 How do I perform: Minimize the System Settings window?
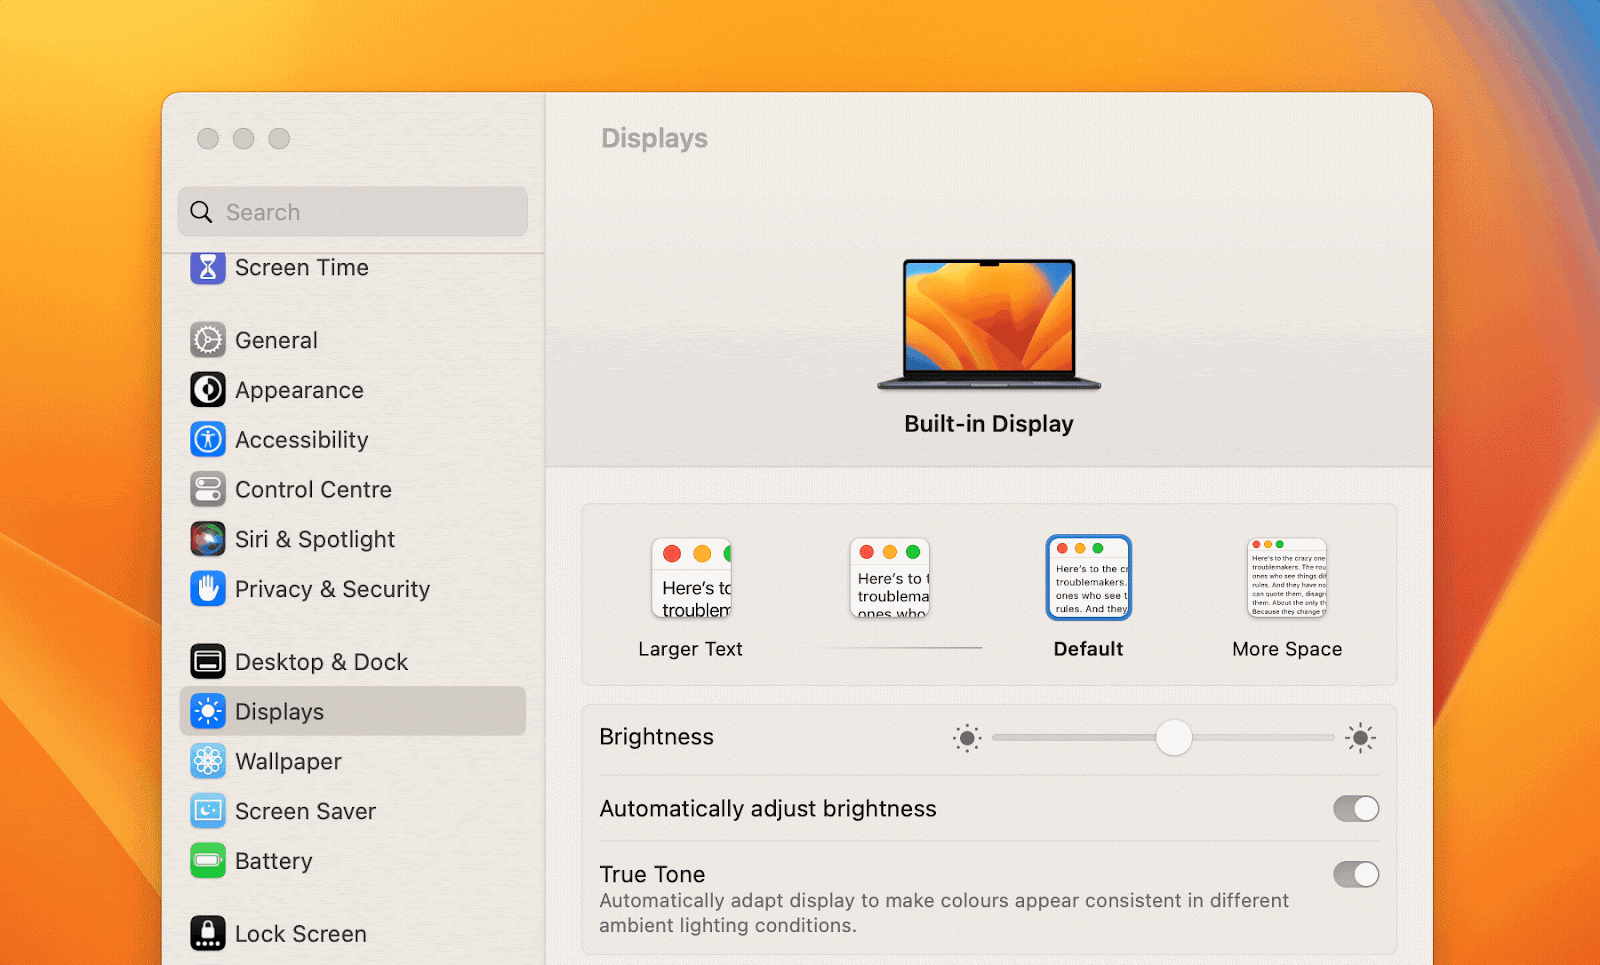point(244,139)
